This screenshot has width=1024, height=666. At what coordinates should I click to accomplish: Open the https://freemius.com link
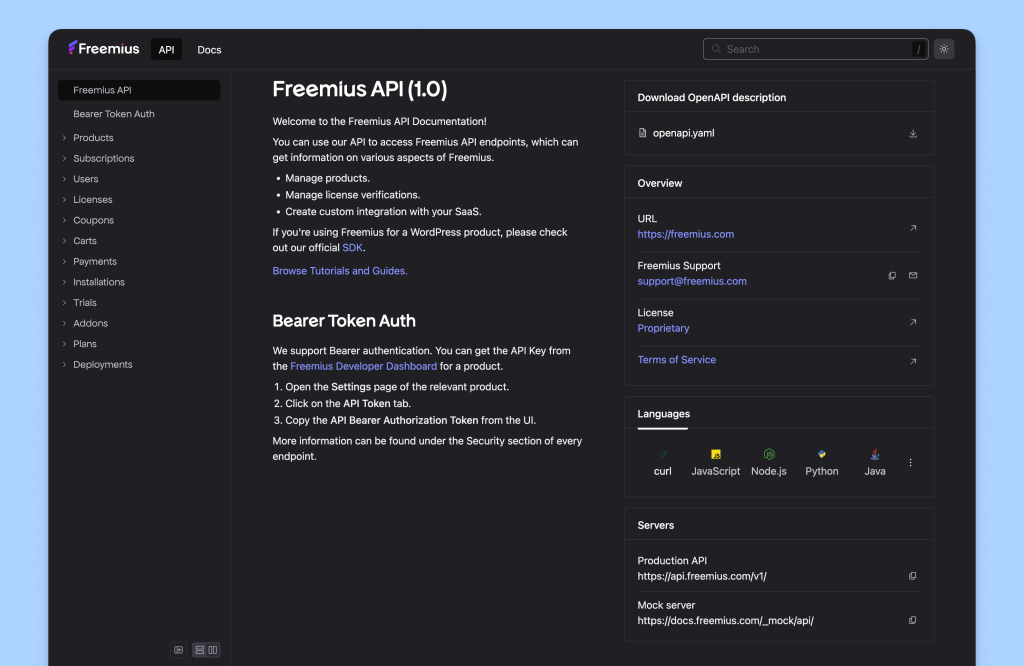click(x=686, y=234)
